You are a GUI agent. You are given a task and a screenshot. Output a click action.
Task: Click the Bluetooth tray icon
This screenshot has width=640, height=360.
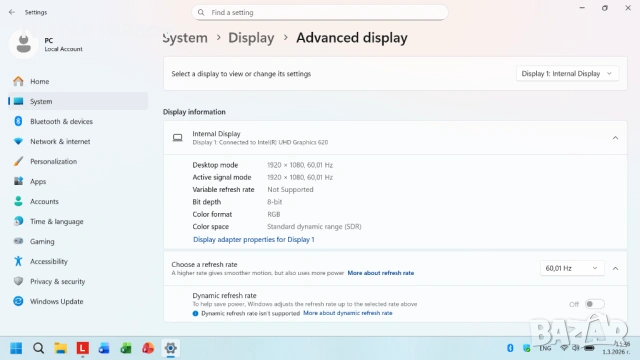click(510, 348)
